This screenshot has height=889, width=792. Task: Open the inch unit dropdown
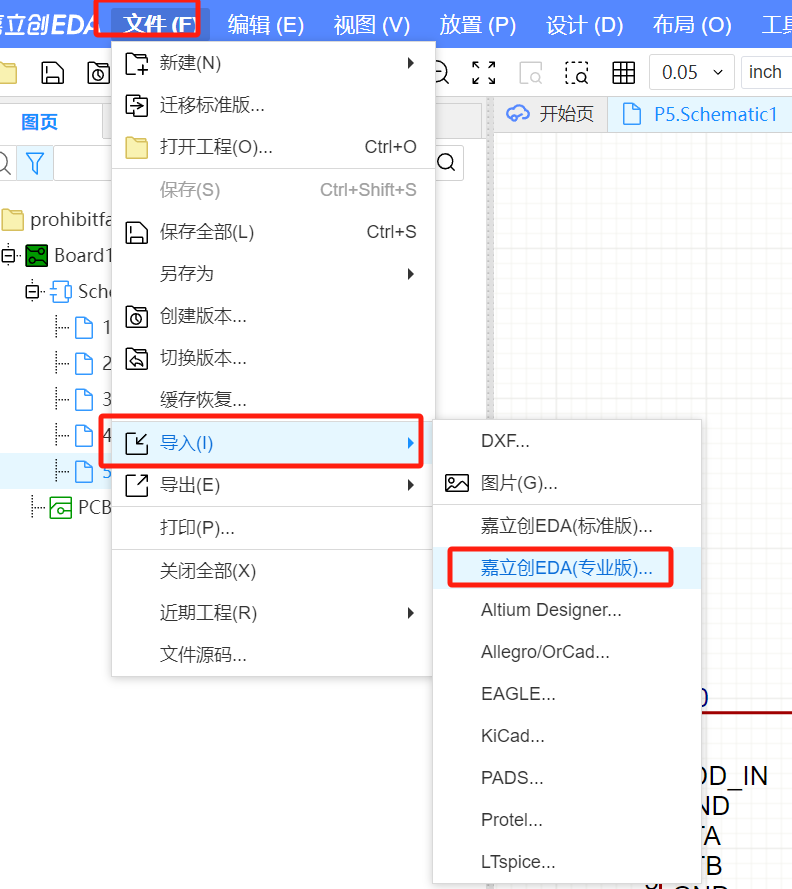click(x=766, y=72)
